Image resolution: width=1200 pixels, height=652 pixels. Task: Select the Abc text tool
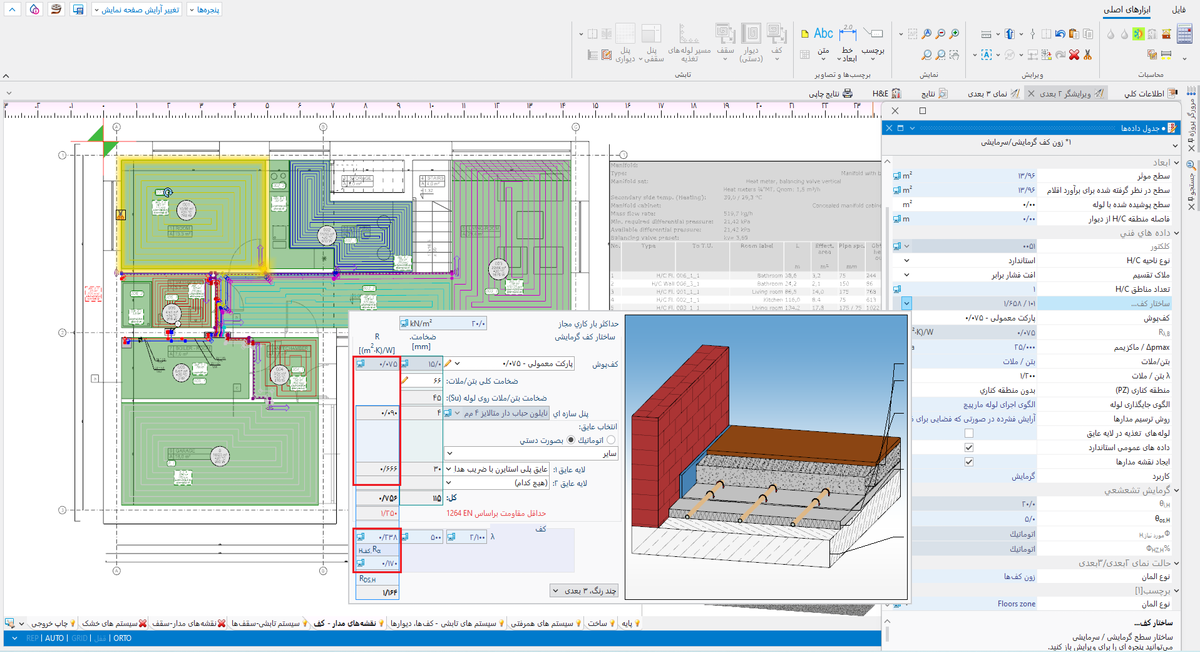(823, 34)
